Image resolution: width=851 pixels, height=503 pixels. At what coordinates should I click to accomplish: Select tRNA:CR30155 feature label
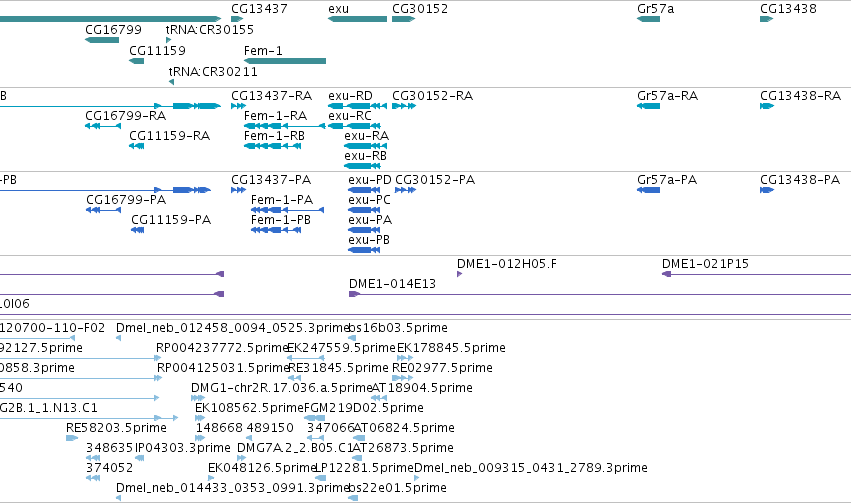[x=209, y=29]
